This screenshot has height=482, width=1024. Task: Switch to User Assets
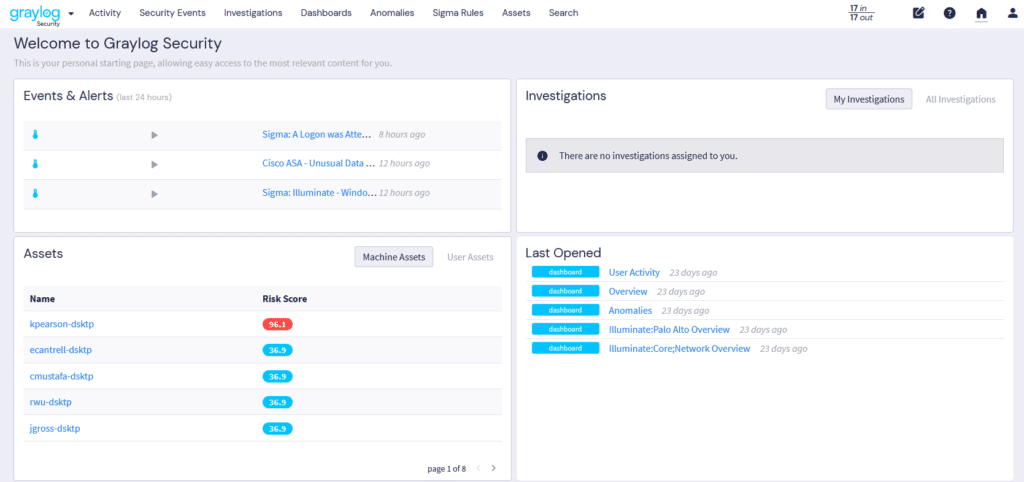pos(470,257)
